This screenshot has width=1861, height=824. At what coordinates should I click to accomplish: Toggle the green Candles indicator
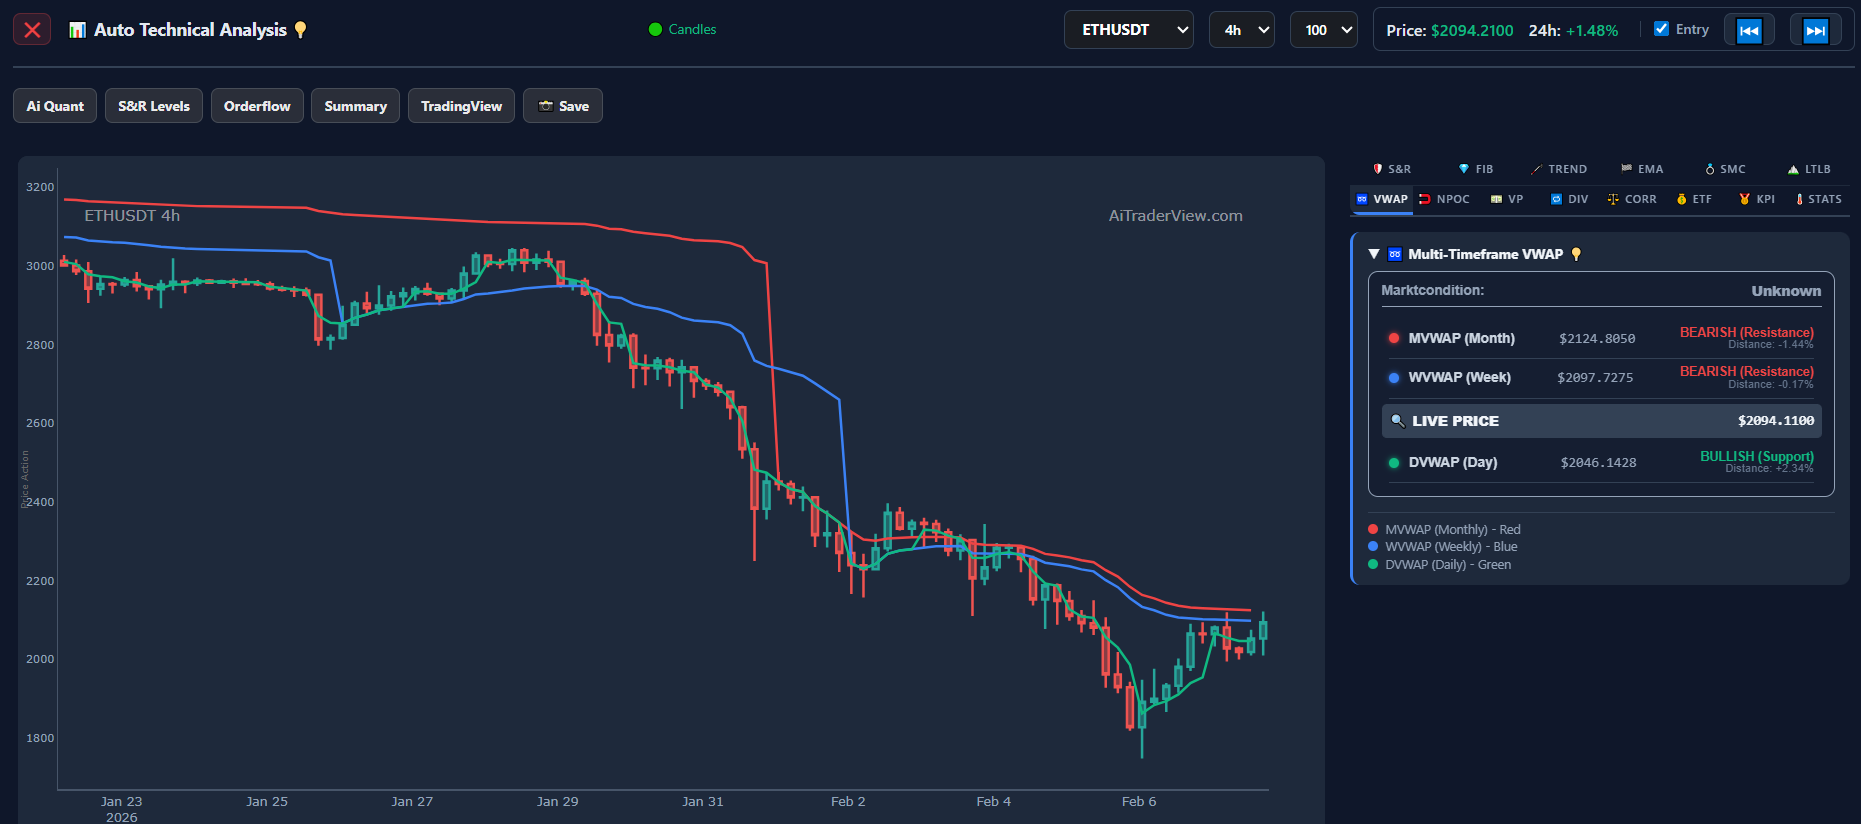click(682, 30)
